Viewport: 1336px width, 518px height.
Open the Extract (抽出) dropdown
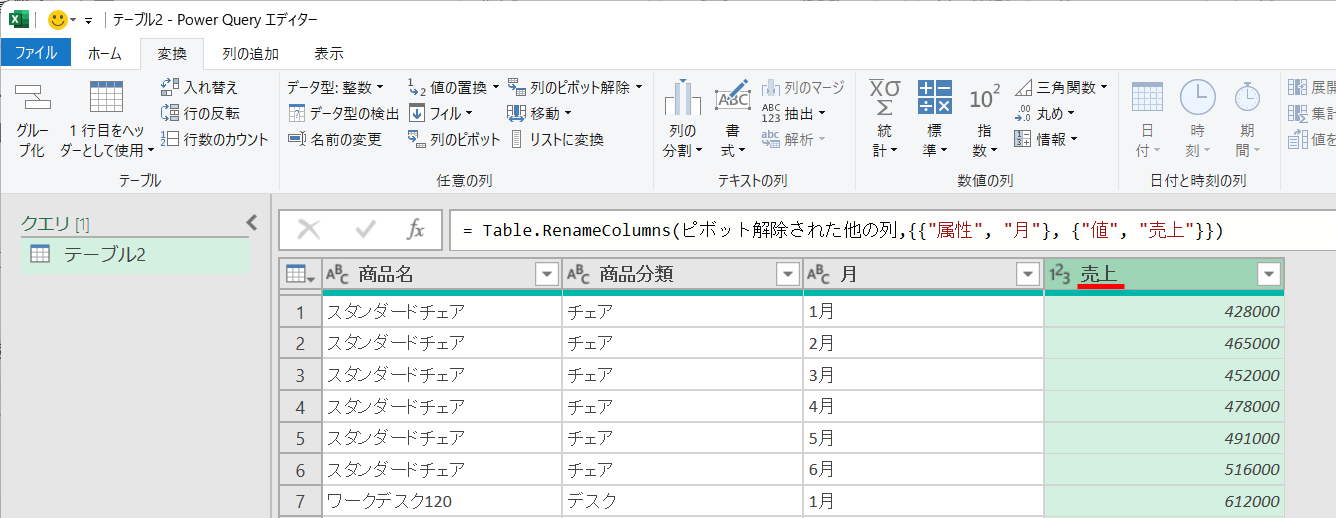[x=794, y=113]
